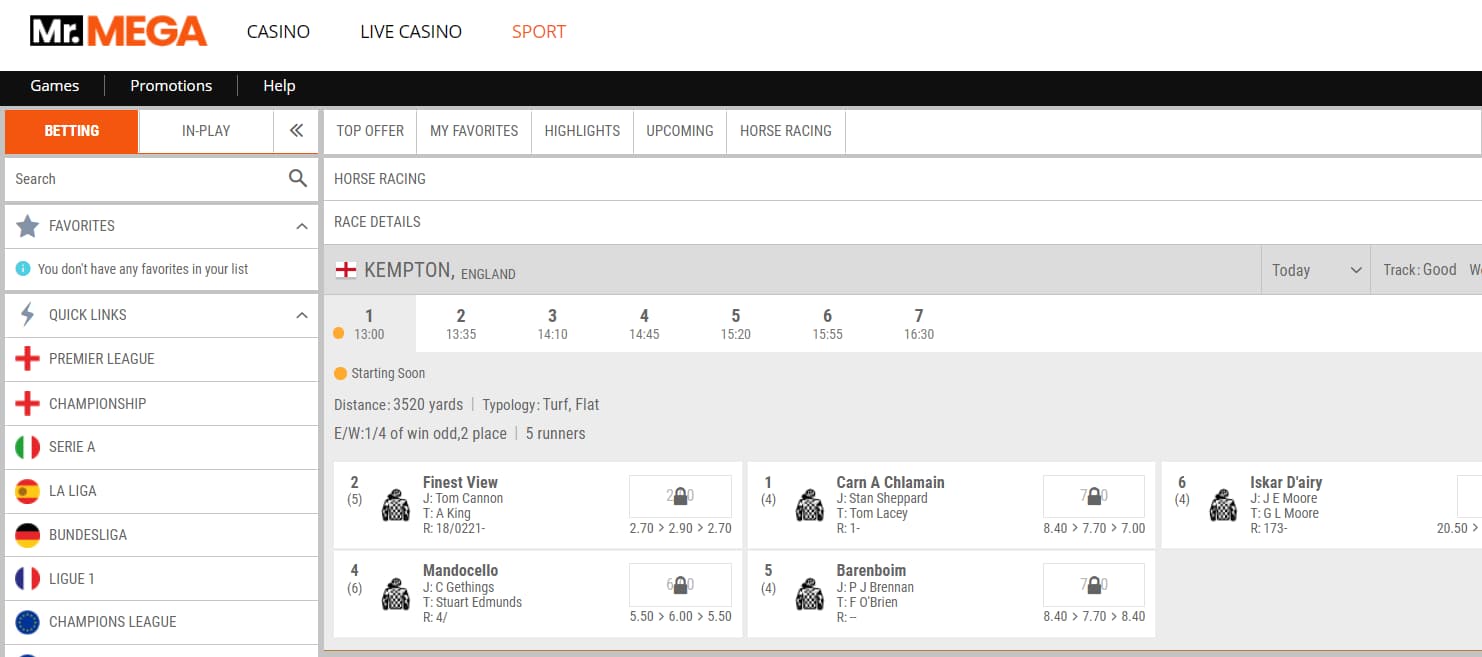Open the Today date dropdown

click(1316, 270)
